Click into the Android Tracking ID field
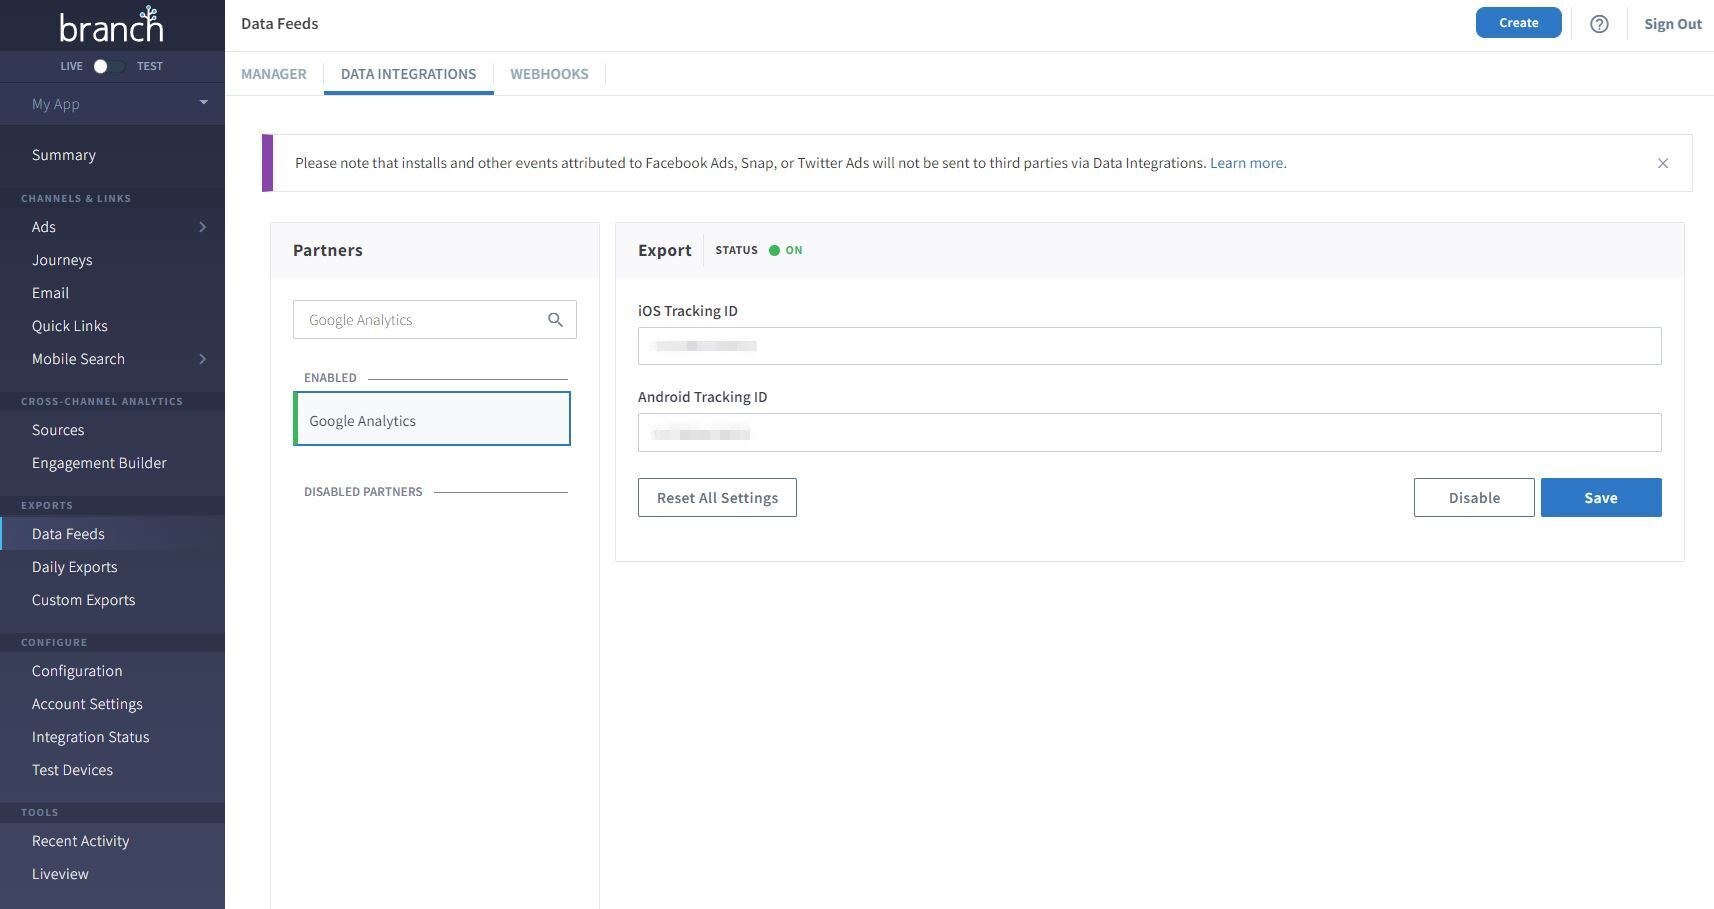This screenshot has width=1714, height=909. point(1150,432)
